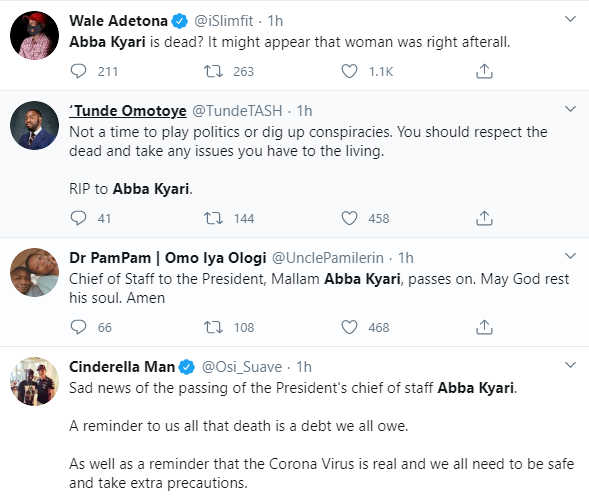Reply to Dr PamPam's tweet
The image size is (589, 503).
click(x=78, y=327)
